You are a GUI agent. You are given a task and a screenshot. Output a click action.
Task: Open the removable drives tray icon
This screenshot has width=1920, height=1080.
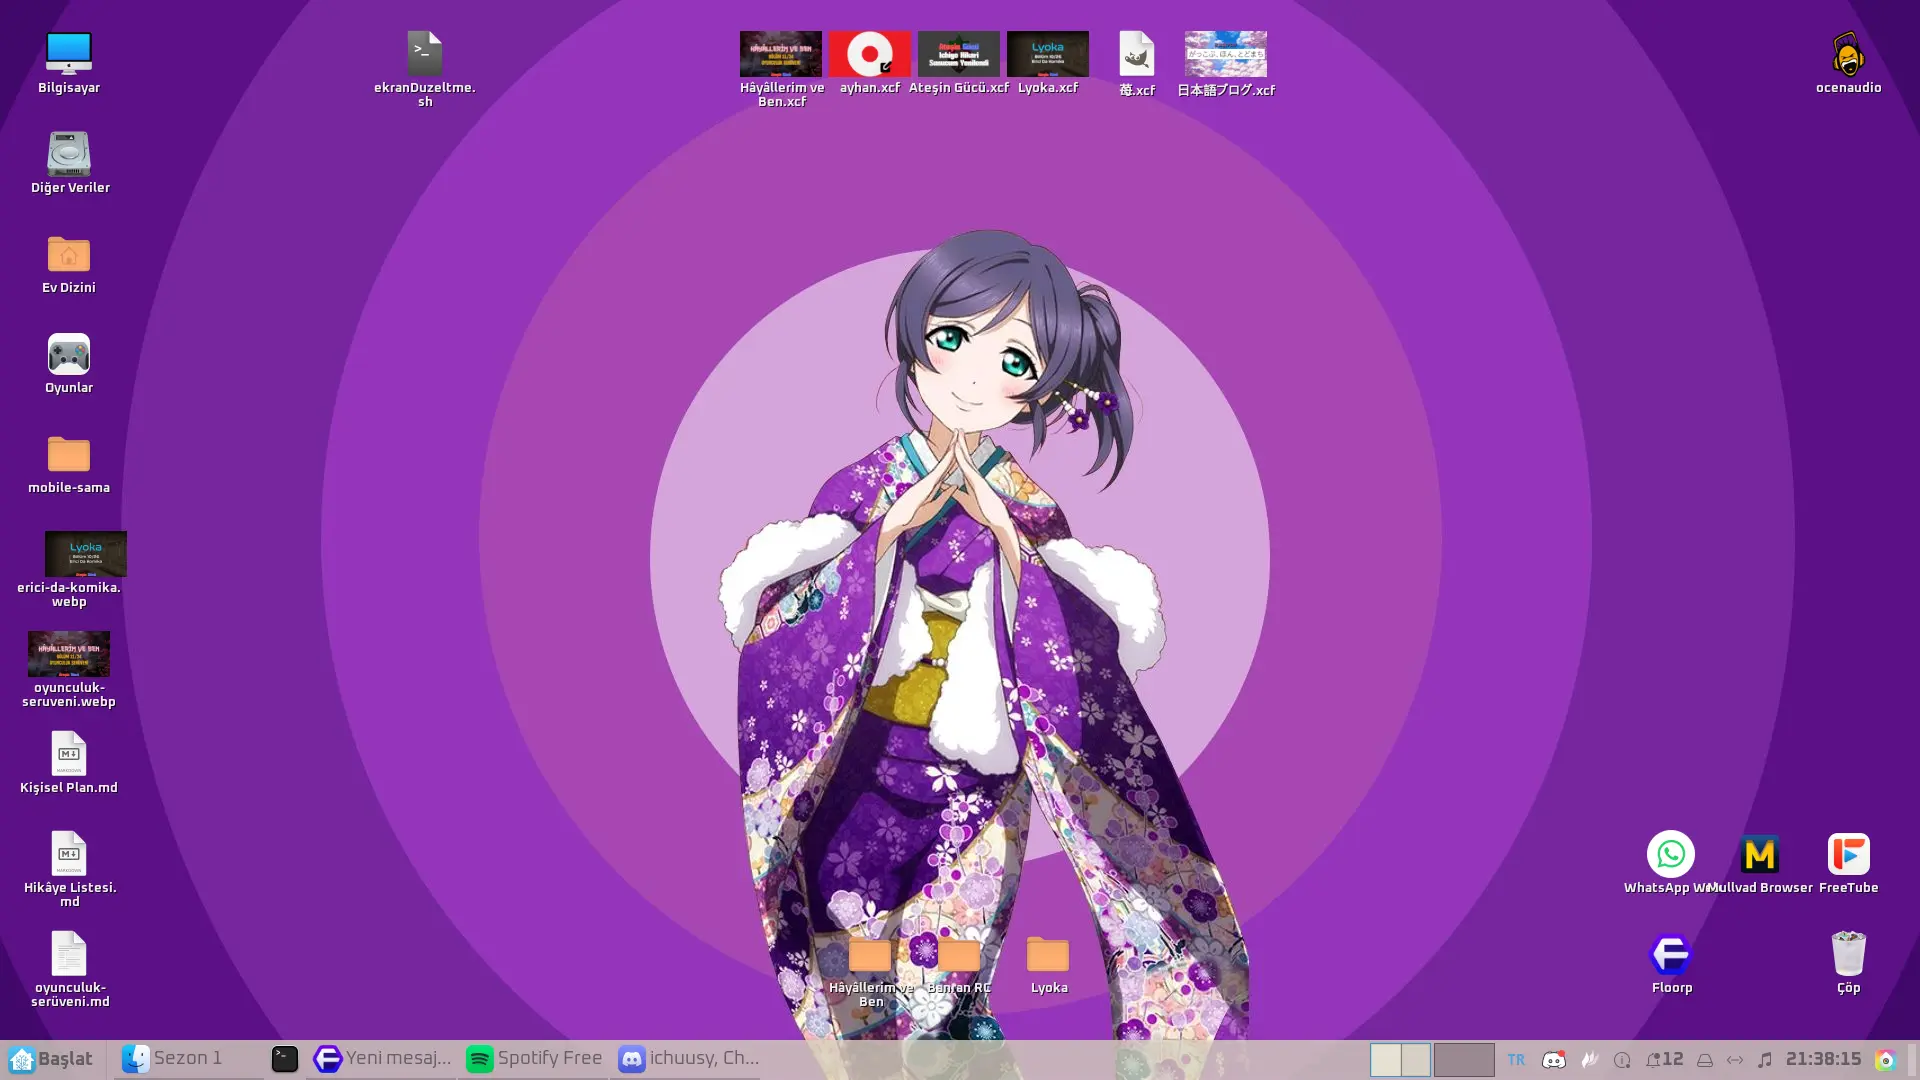pyautogui.click(x=1705, y=1060)
